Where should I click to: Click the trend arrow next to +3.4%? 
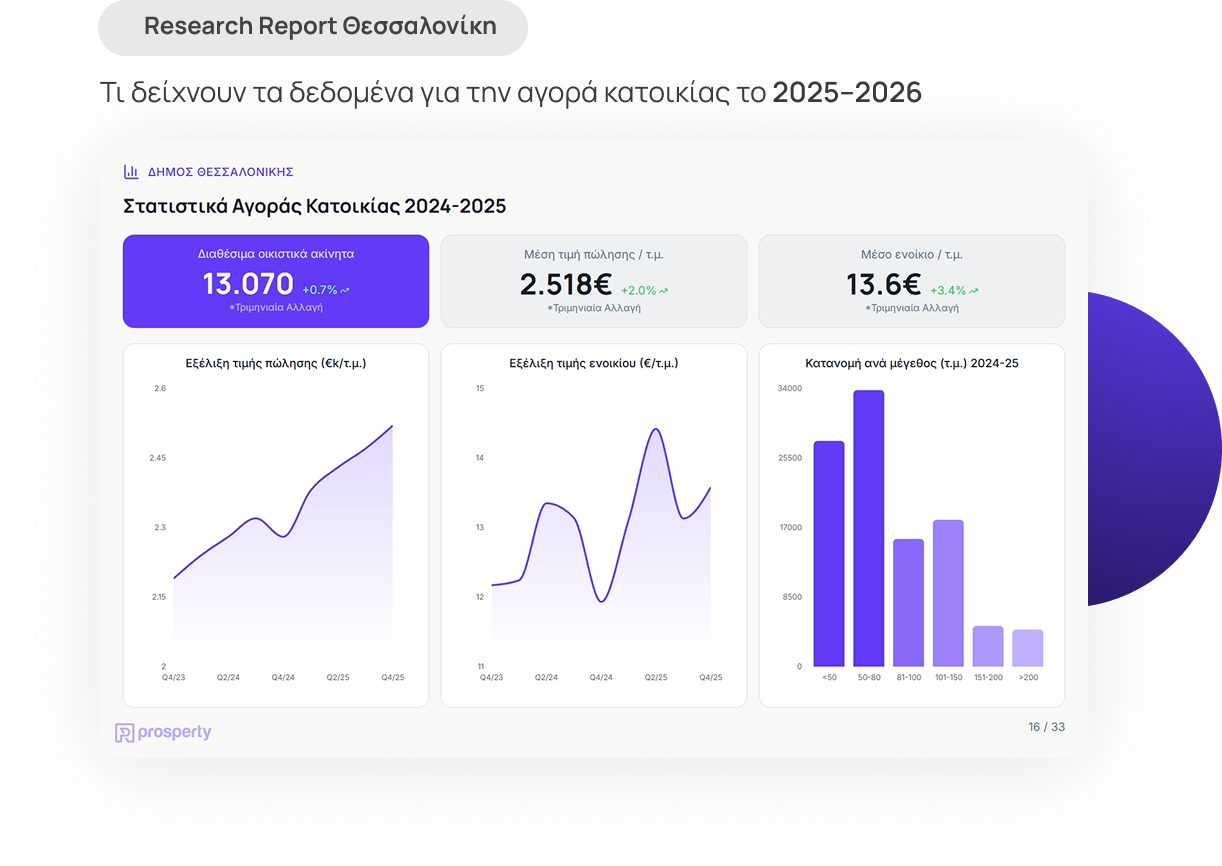(973, 291)
